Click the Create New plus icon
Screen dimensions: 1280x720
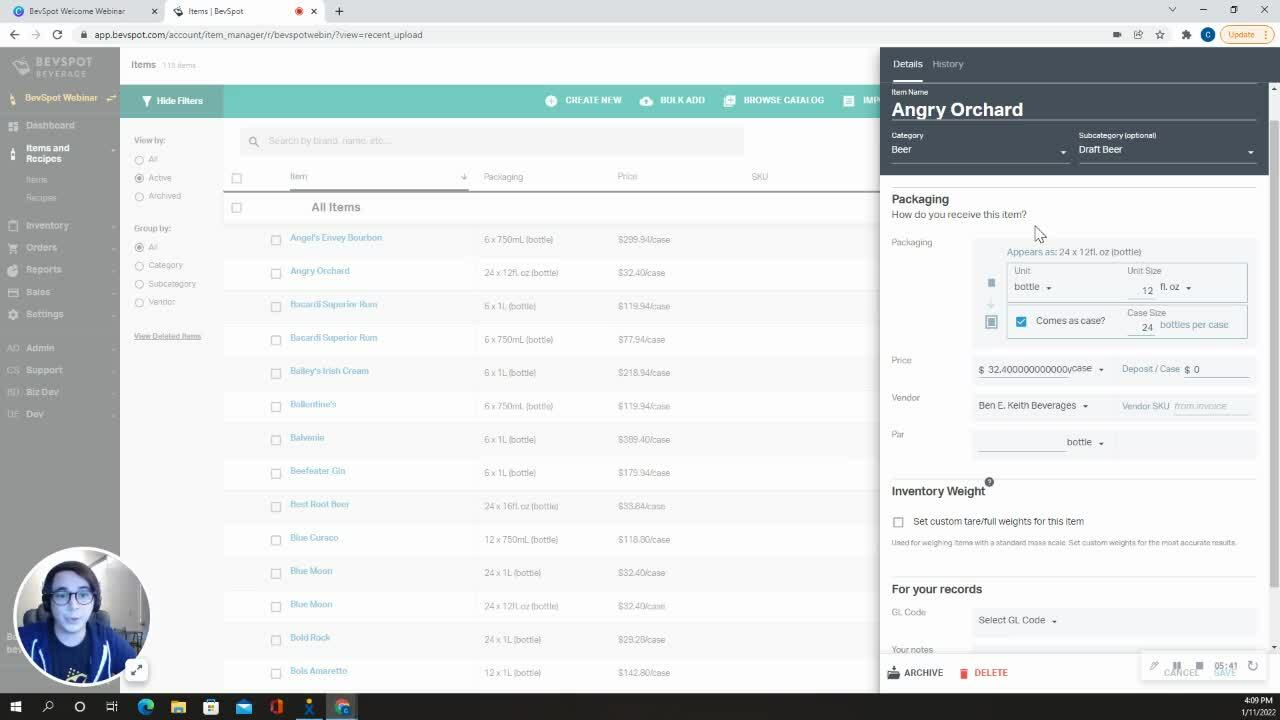click(x=551, y=101)
